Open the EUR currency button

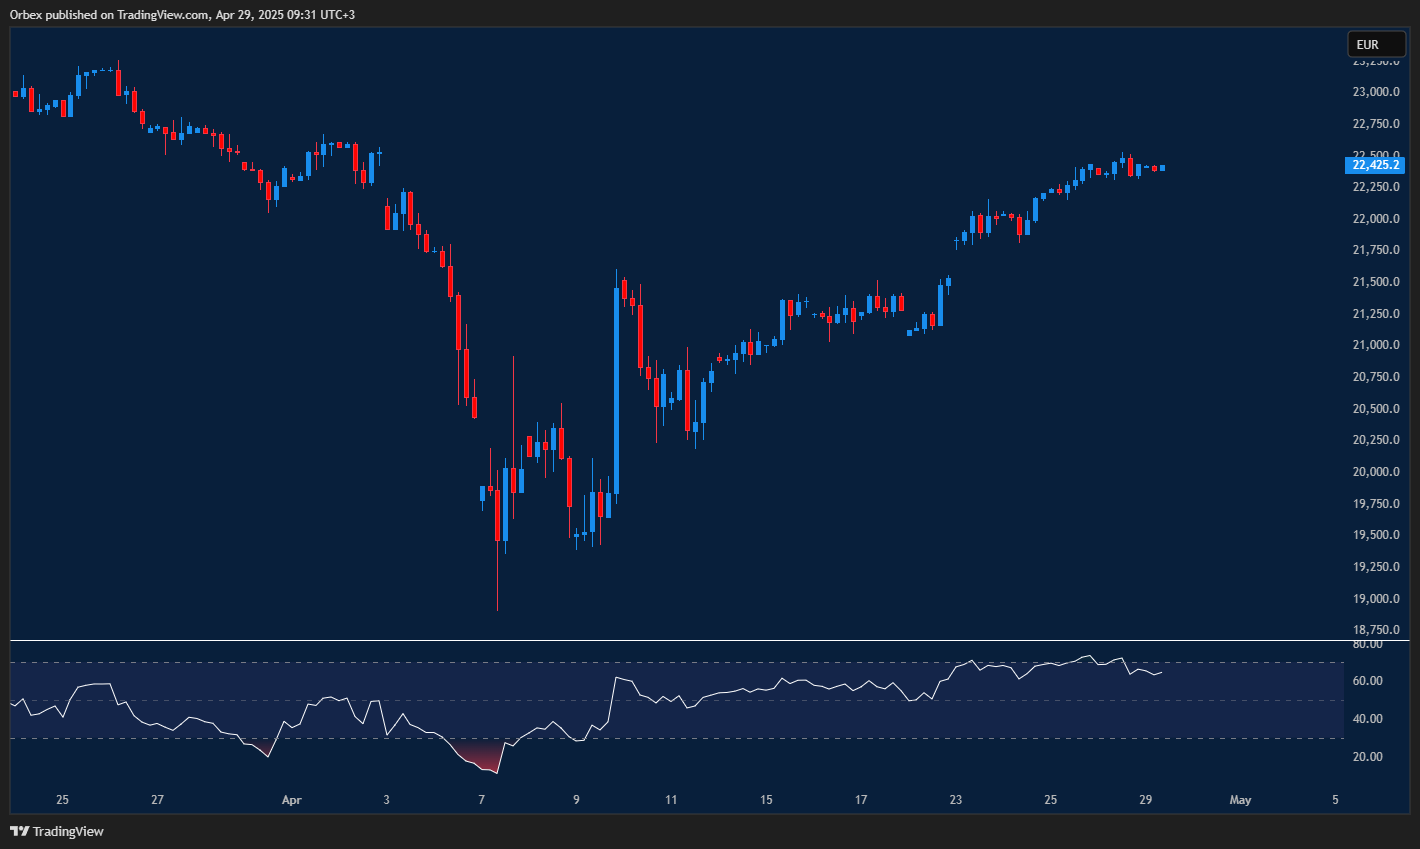[1377, 43]
